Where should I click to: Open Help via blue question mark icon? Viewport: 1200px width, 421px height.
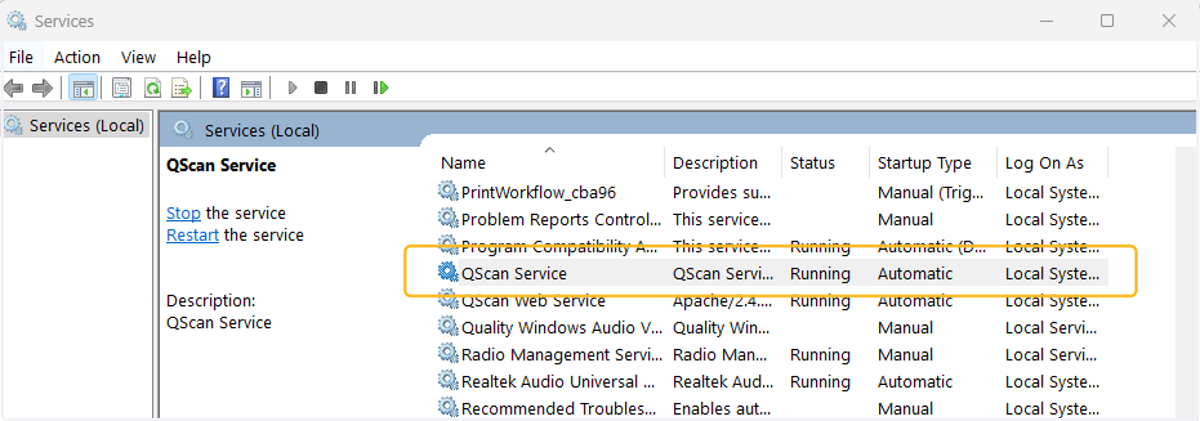(222, 88)
